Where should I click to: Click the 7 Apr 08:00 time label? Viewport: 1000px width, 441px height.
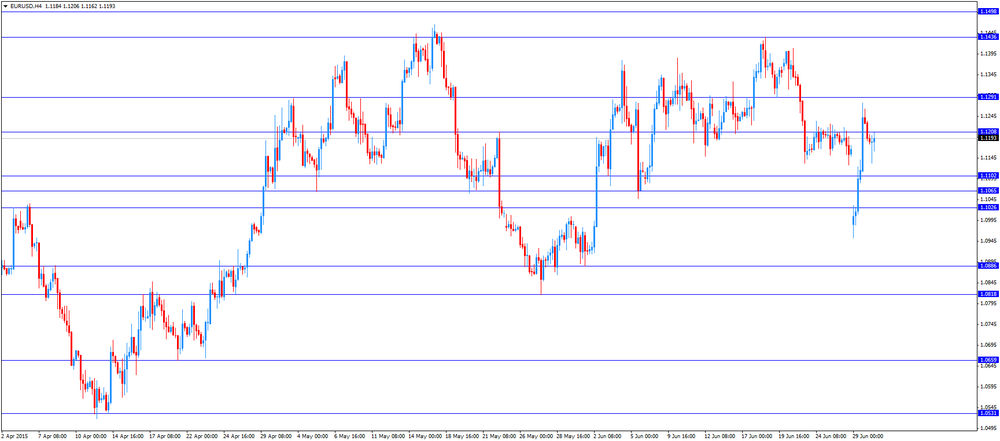coord(52,437)
